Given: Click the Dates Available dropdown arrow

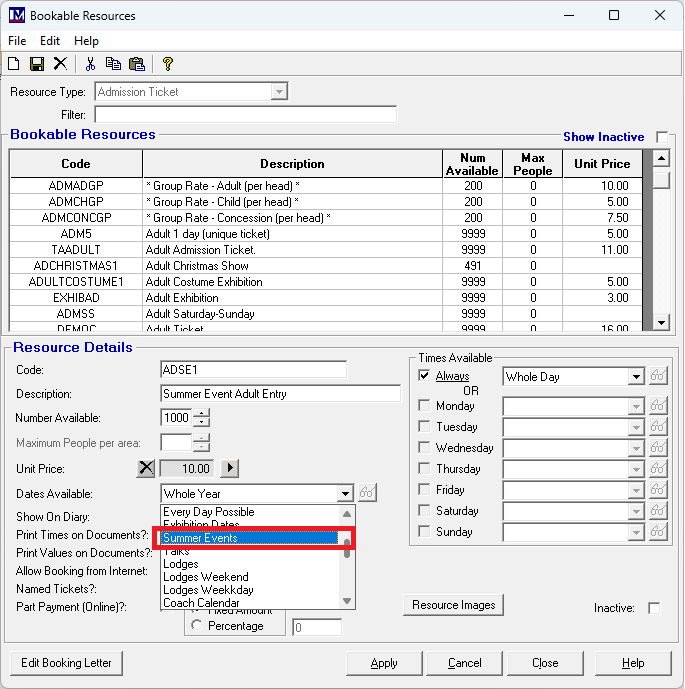Looking at the screenshot, I should [345, 493].
